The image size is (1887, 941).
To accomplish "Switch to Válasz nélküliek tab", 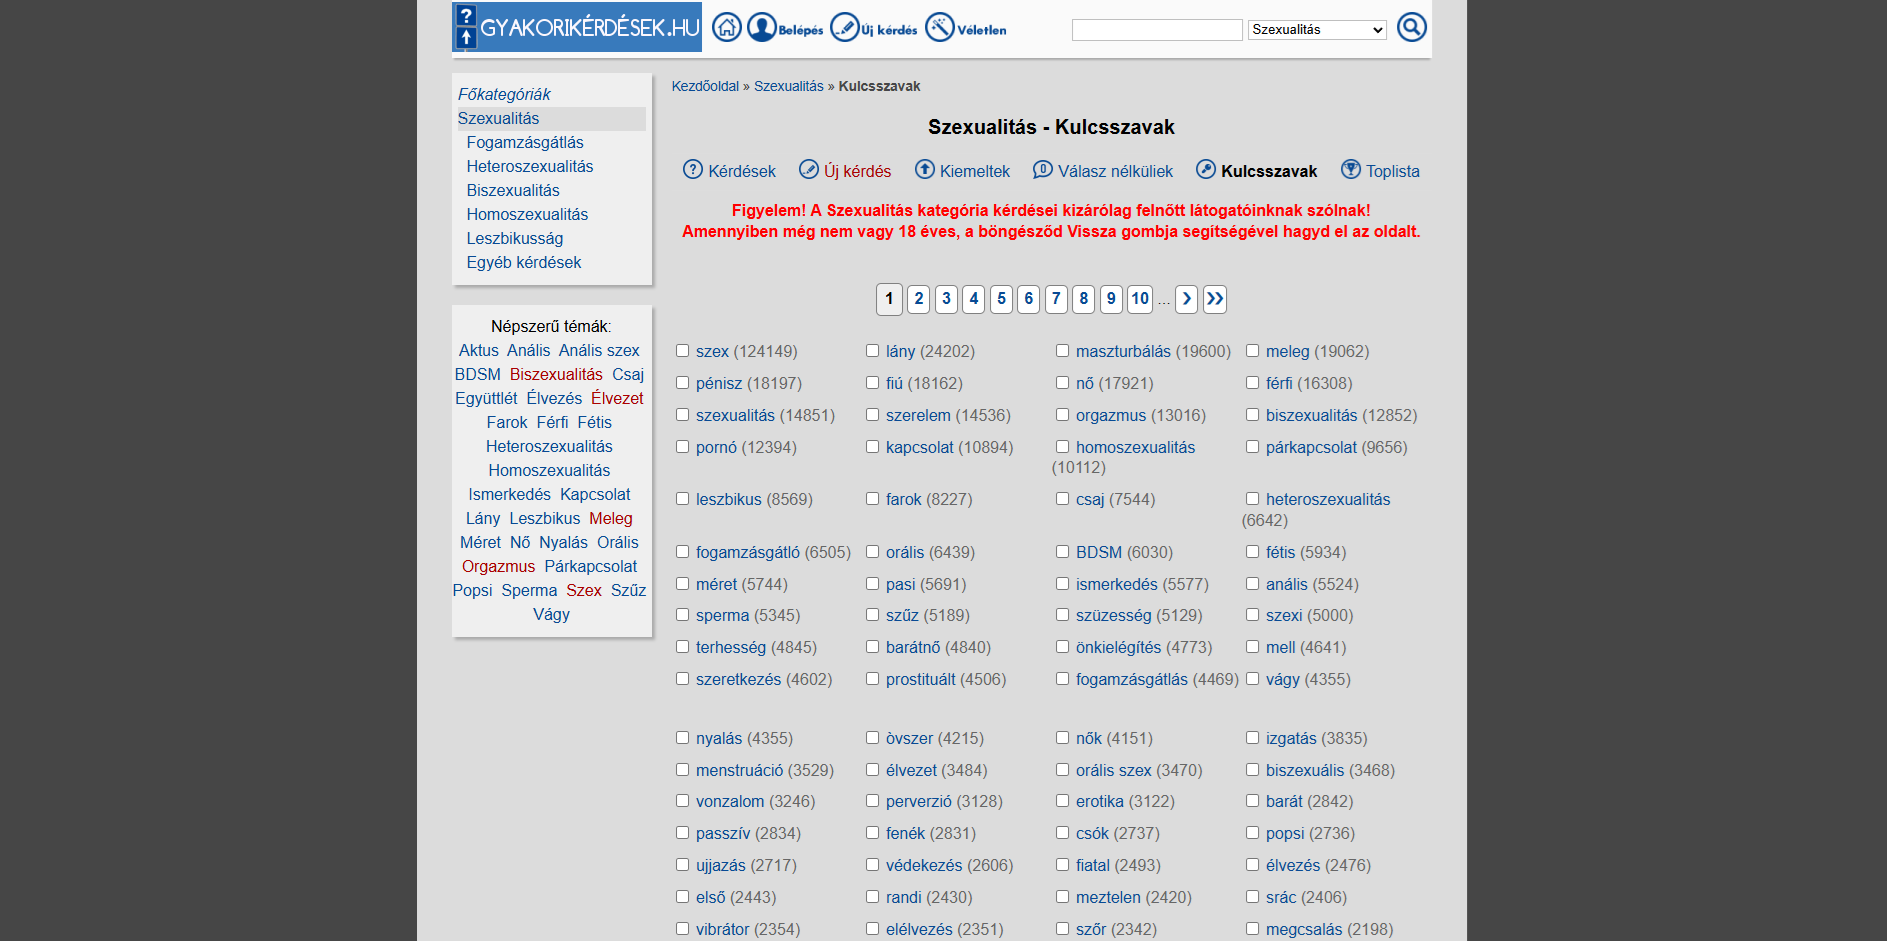I will (x=1115, y=171).
